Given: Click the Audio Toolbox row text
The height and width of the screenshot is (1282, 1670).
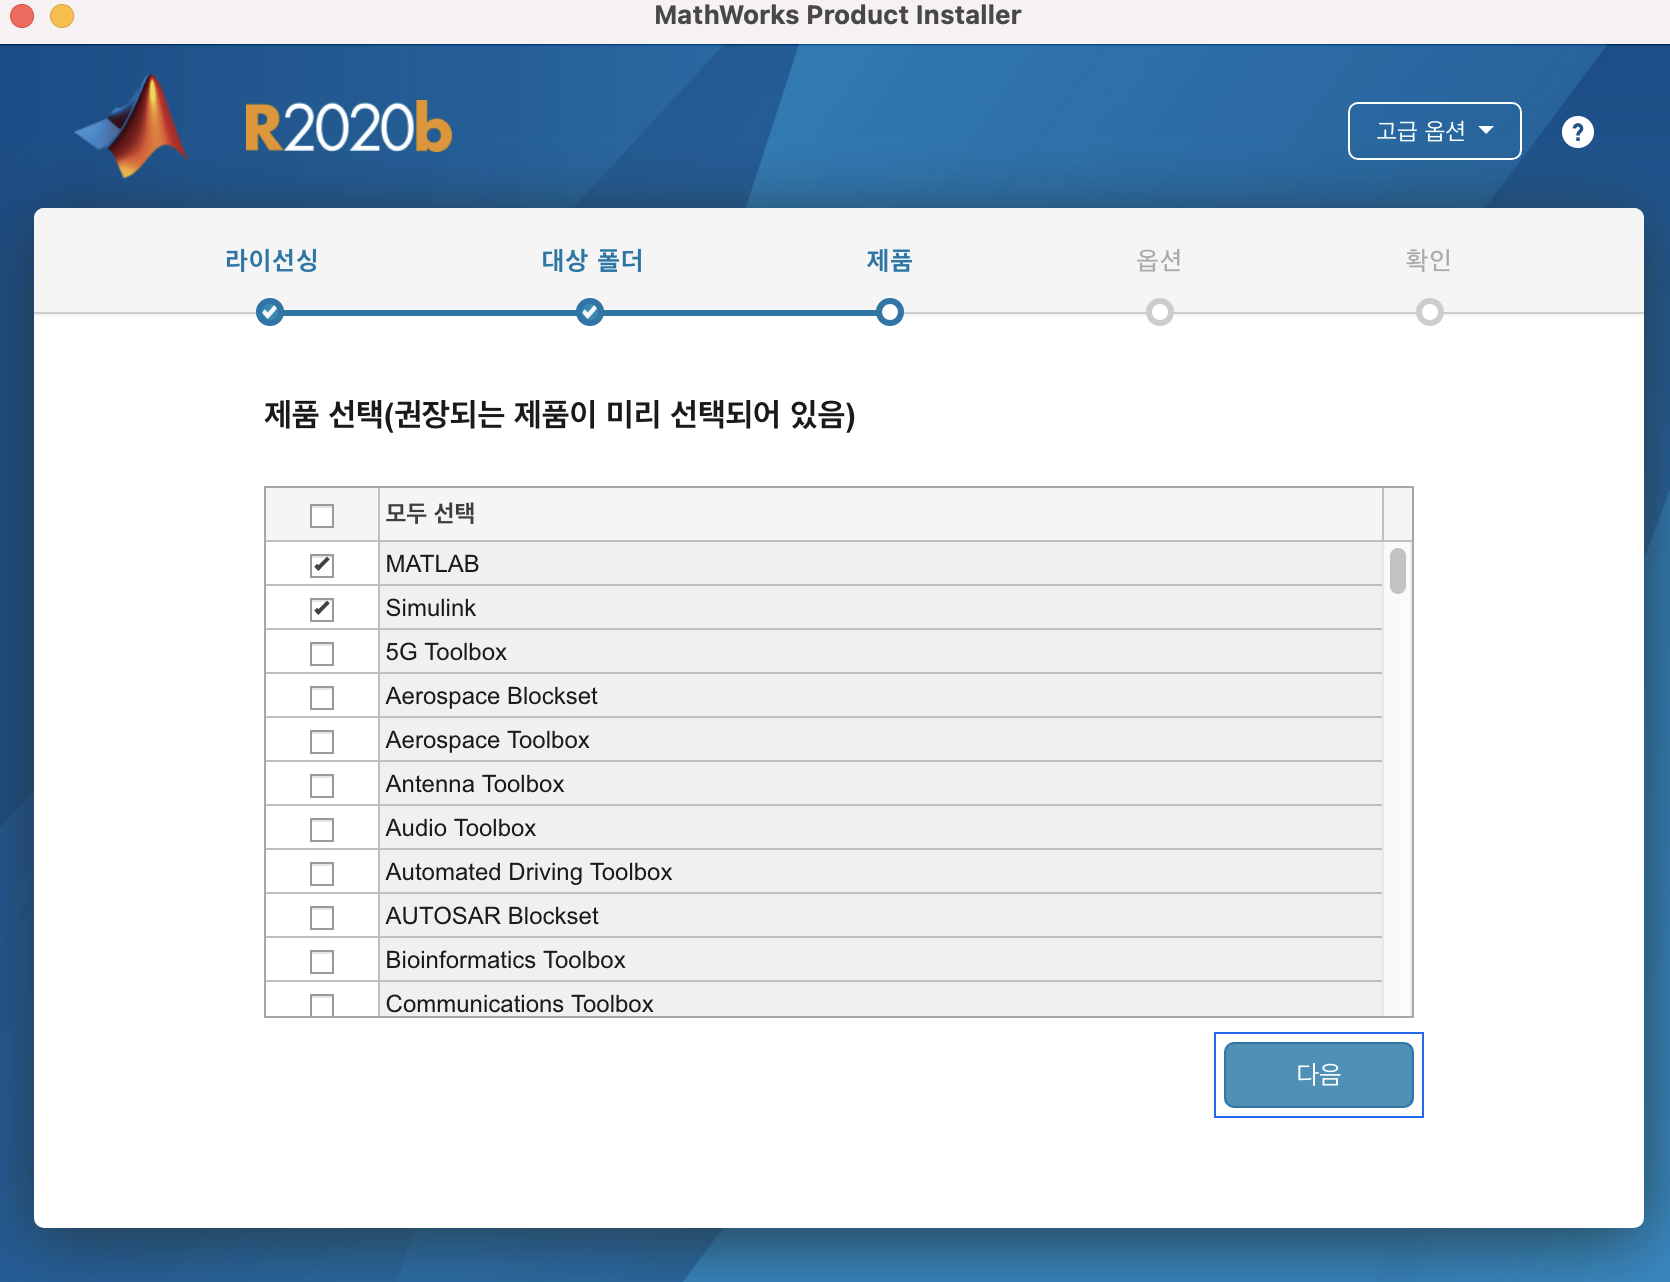Looking at the screenshot, I should tap(461, 828).
